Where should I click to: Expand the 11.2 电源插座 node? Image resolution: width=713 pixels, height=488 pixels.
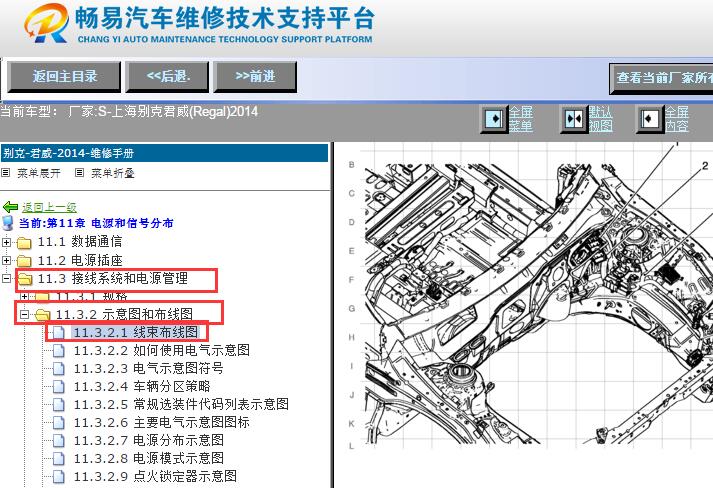(x=6, y=261)
